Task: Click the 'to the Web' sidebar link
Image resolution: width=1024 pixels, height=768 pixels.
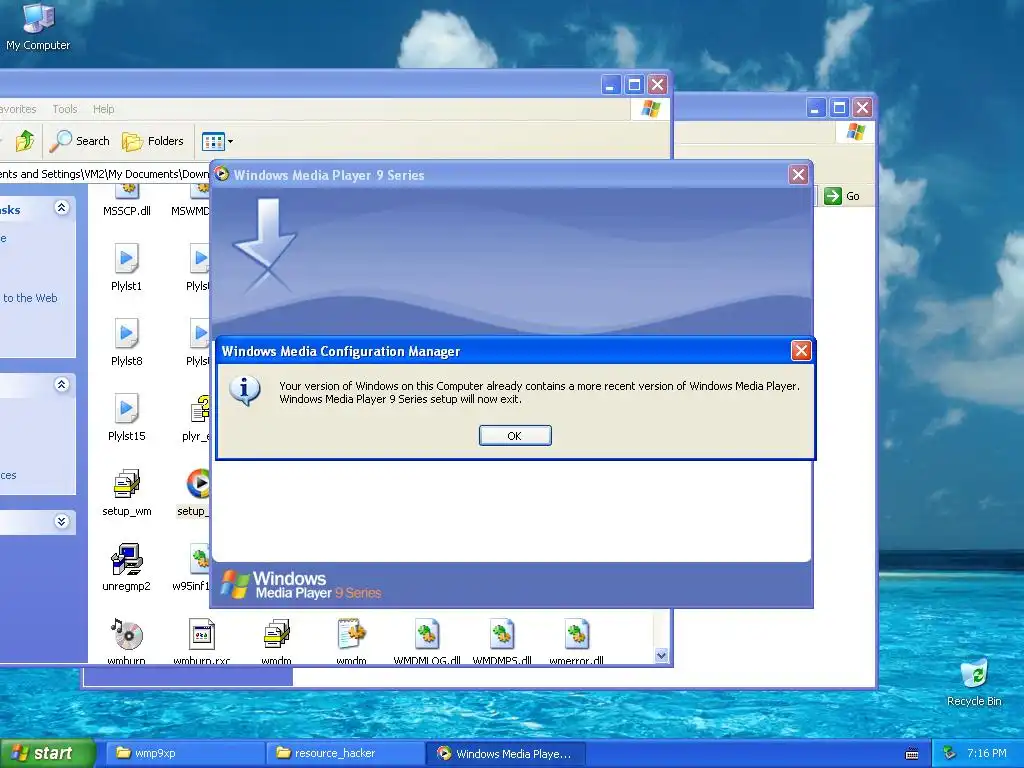Action: tap(30, 298)
